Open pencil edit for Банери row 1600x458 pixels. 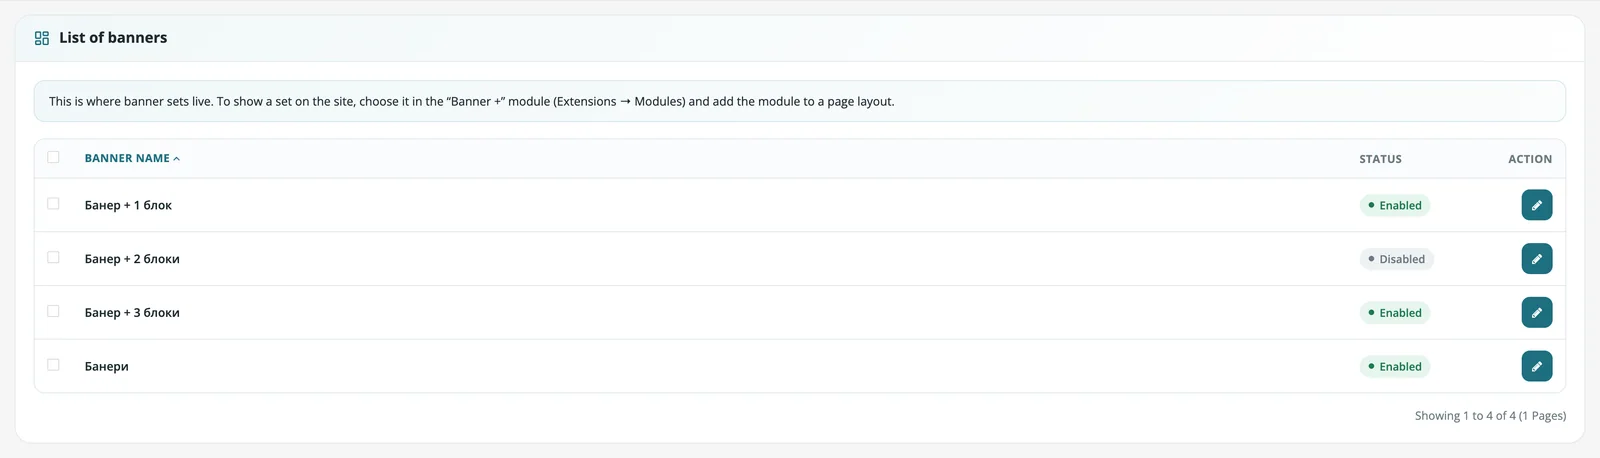[x=1537, y=366]
